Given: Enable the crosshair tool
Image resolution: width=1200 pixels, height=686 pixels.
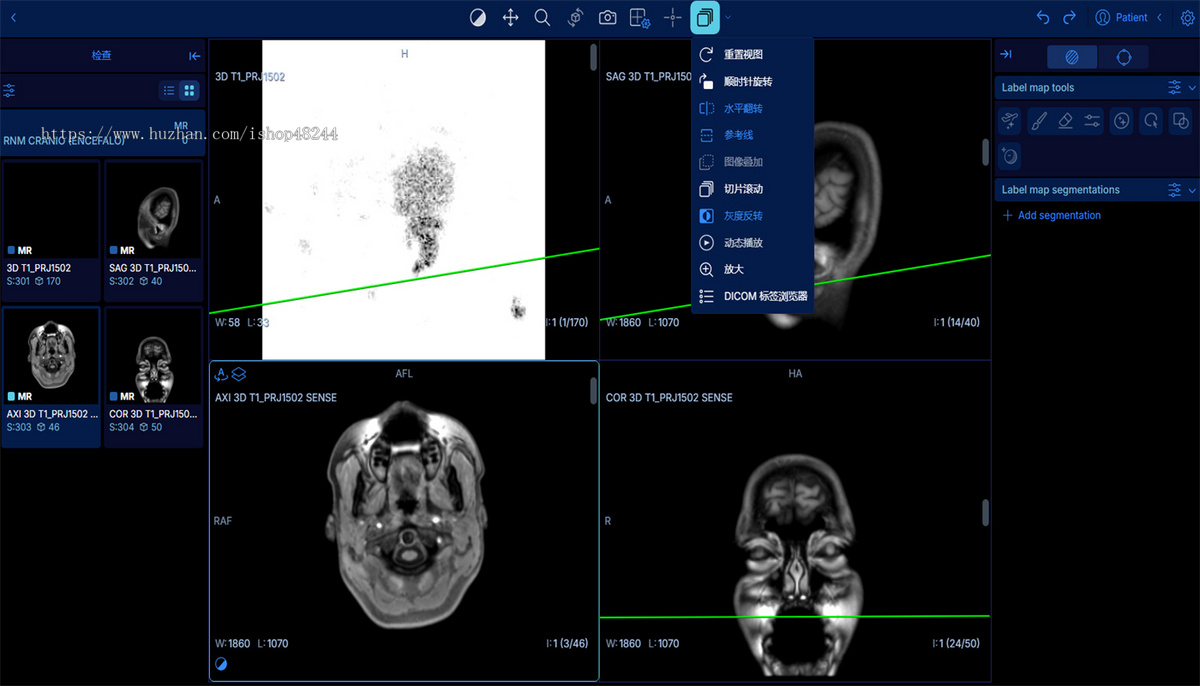Looking at the screenshot, I should (672, 18).
